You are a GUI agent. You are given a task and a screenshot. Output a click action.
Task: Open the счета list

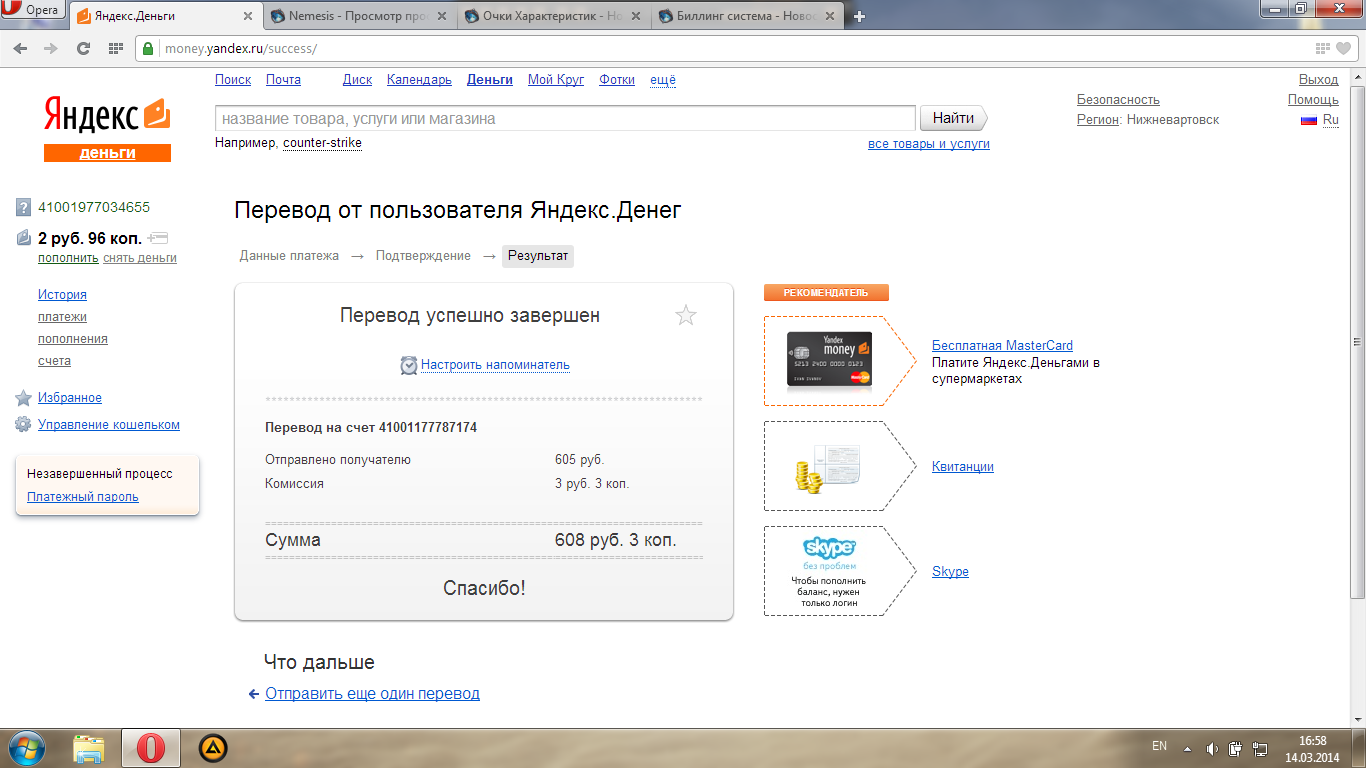click(54, 361)
